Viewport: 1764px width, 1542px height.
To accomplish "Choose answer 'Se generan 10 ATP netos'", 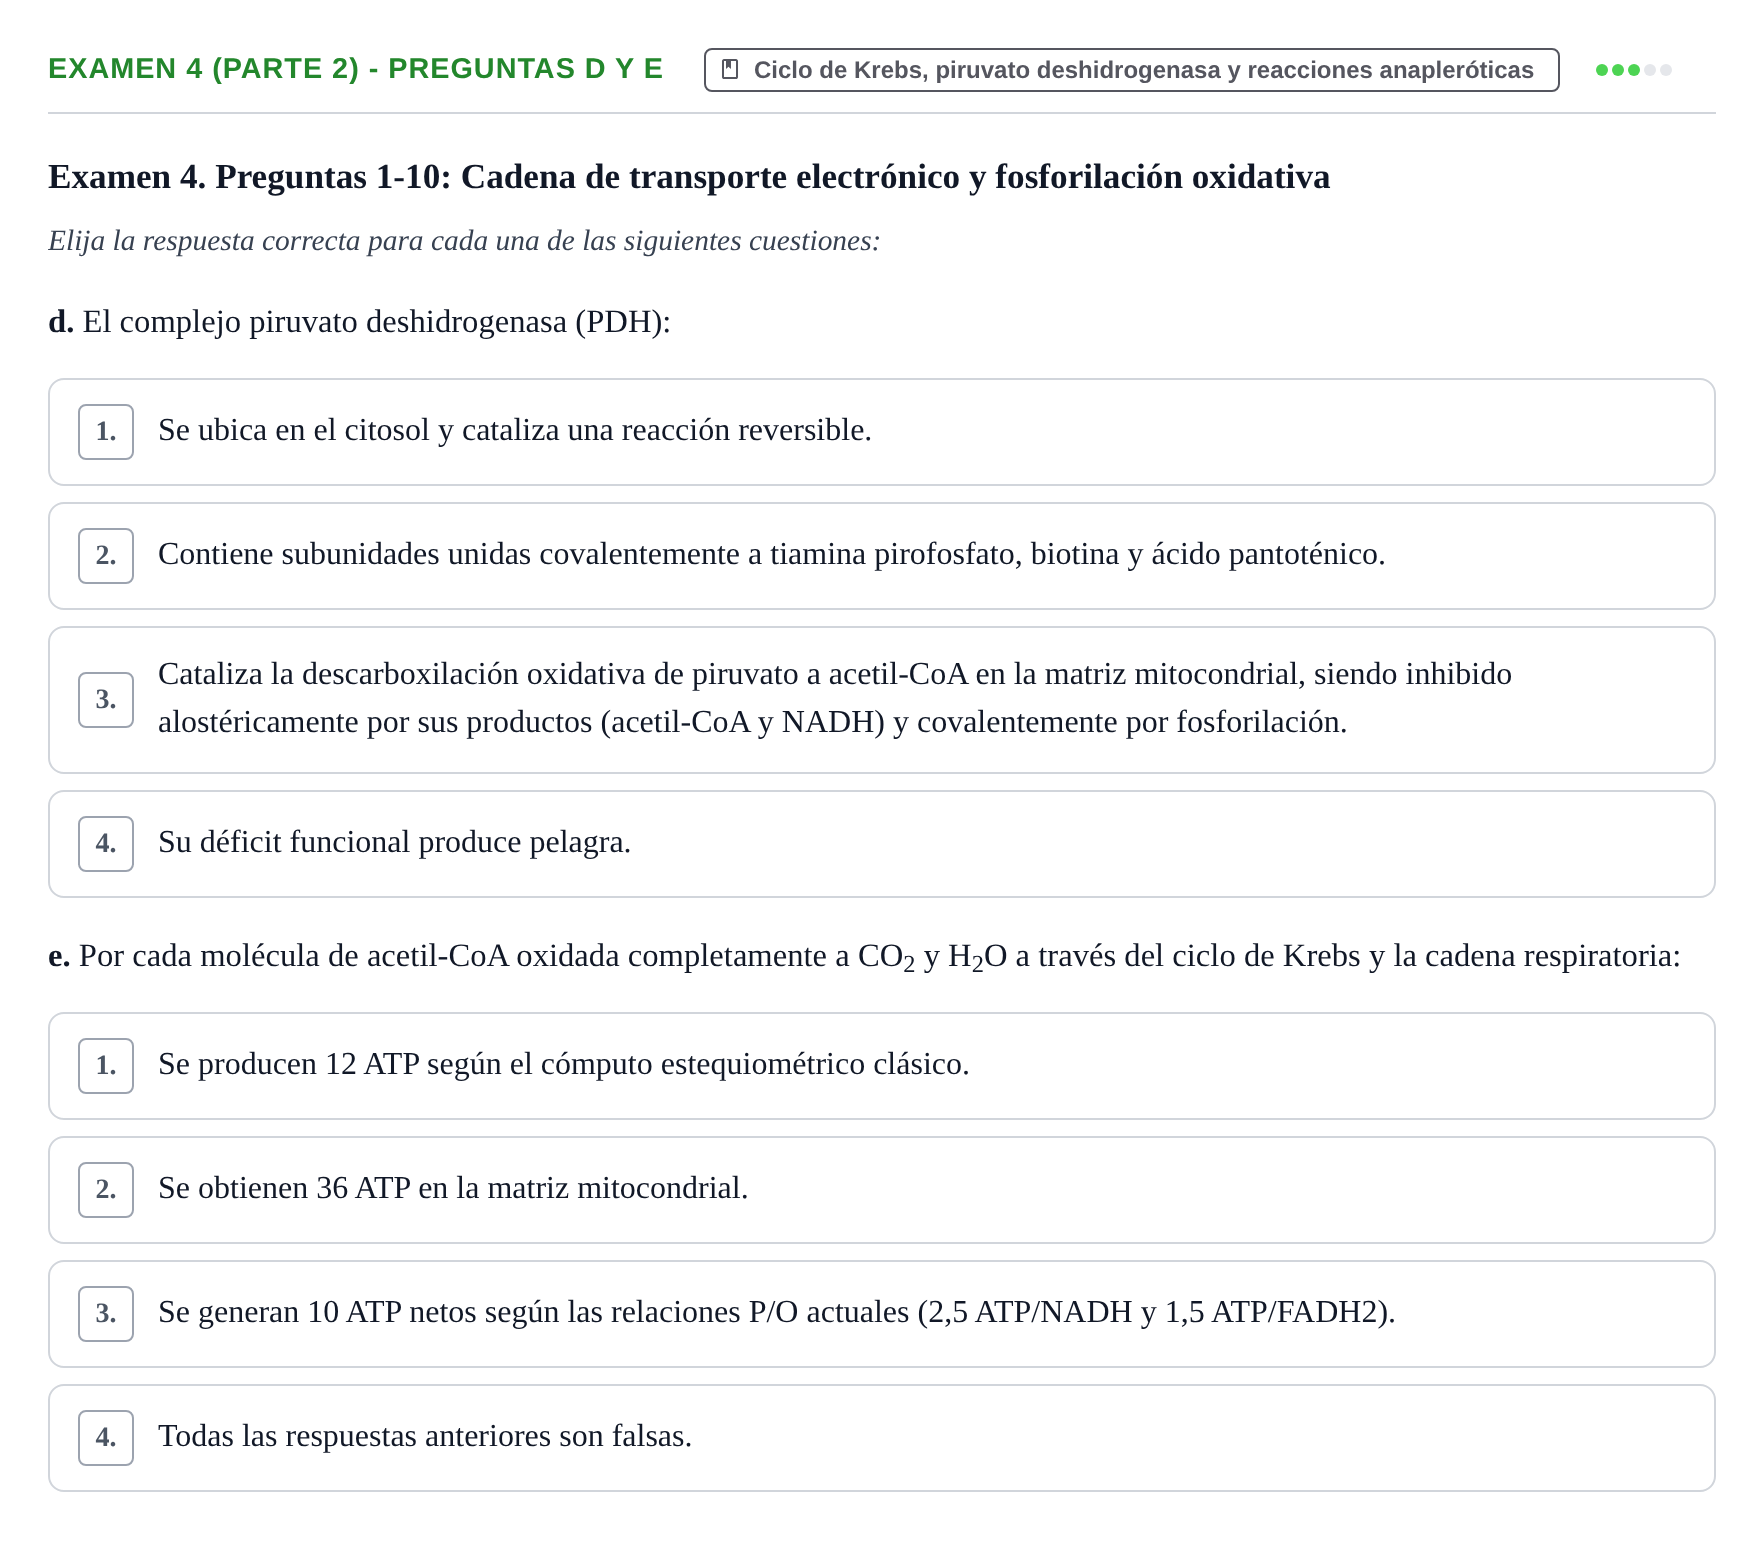I will point(881,1314).
